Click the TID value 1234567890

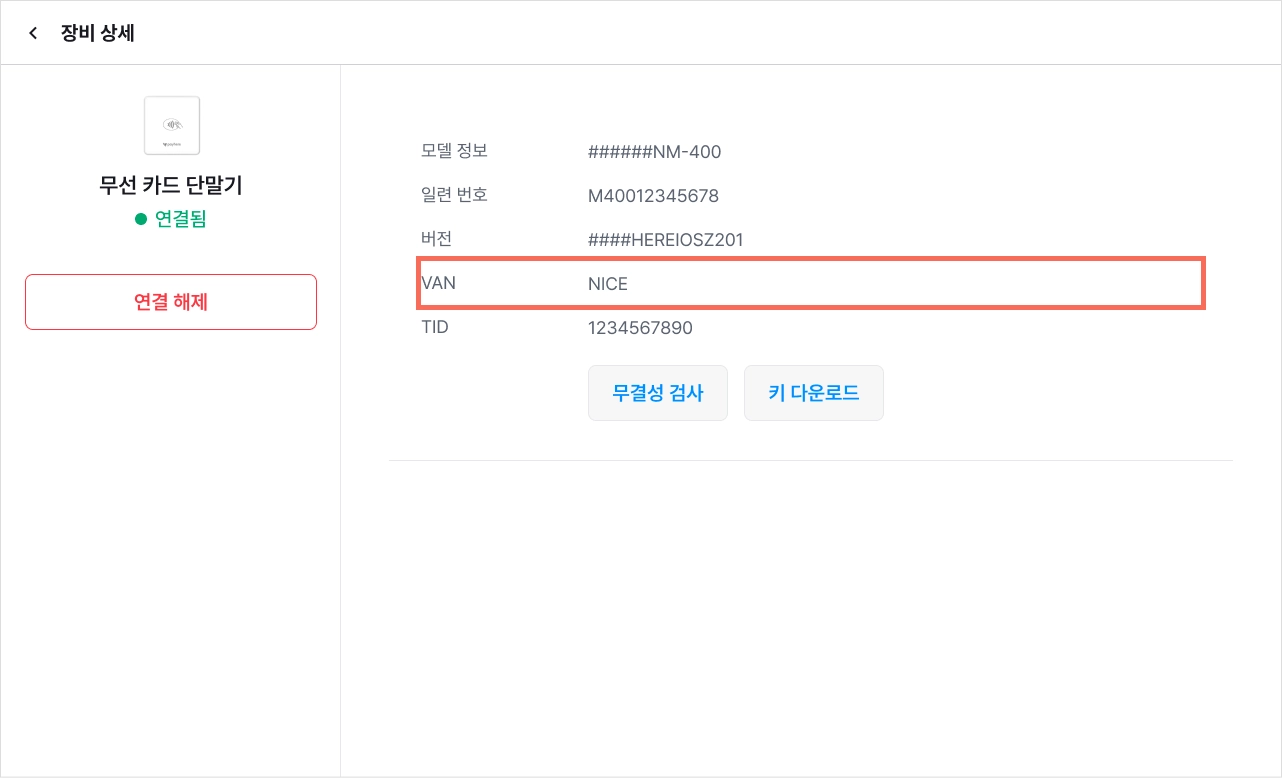[640, 328]
